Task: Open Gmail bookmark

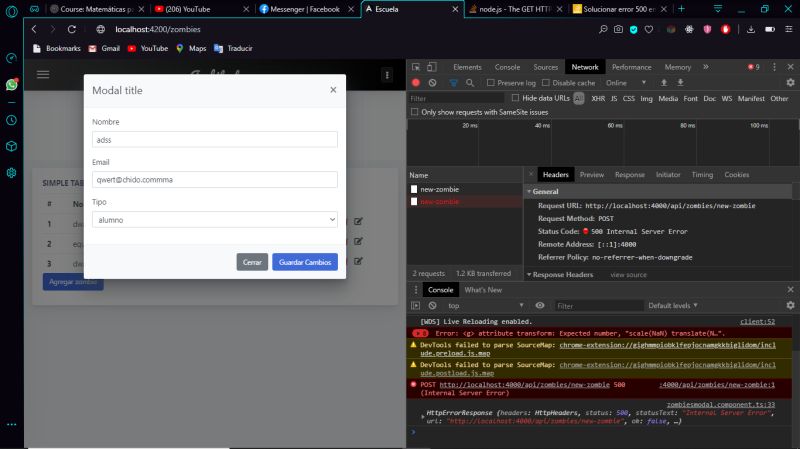Action: tap(104, 48)
